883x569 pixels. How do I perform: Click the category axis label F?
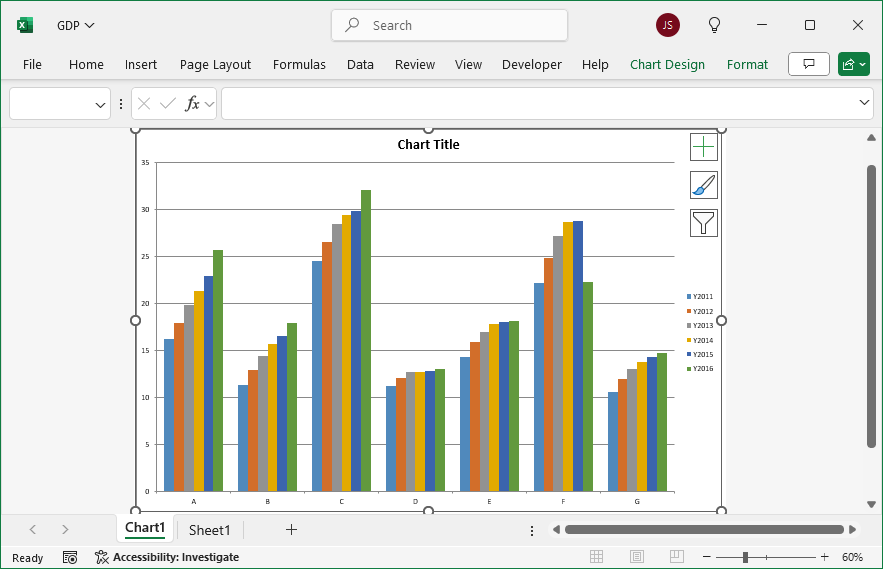click(563, 501)
